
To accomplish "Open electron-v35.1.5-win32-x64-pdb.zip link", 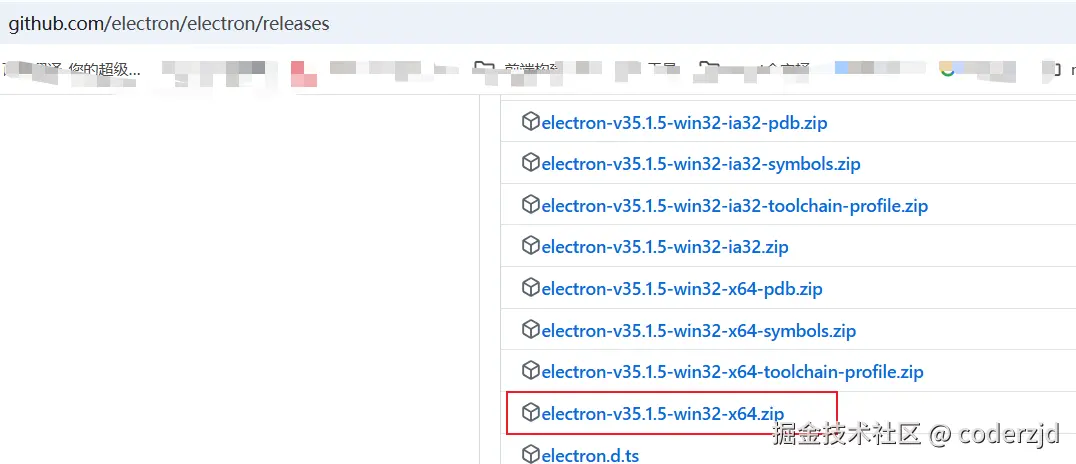I will [x=681, y=289].
